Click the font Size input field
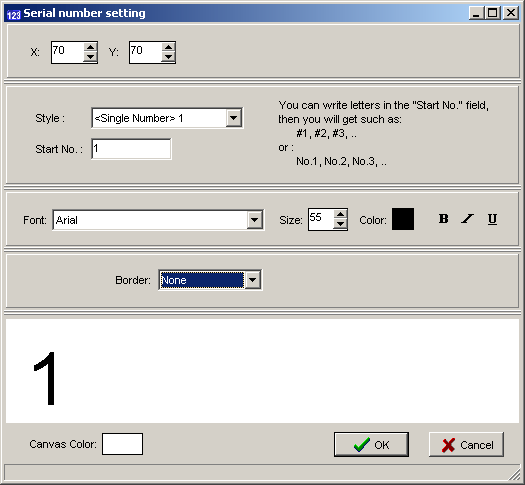Viewport: 525px width, 485px height. tap(321, 220)
